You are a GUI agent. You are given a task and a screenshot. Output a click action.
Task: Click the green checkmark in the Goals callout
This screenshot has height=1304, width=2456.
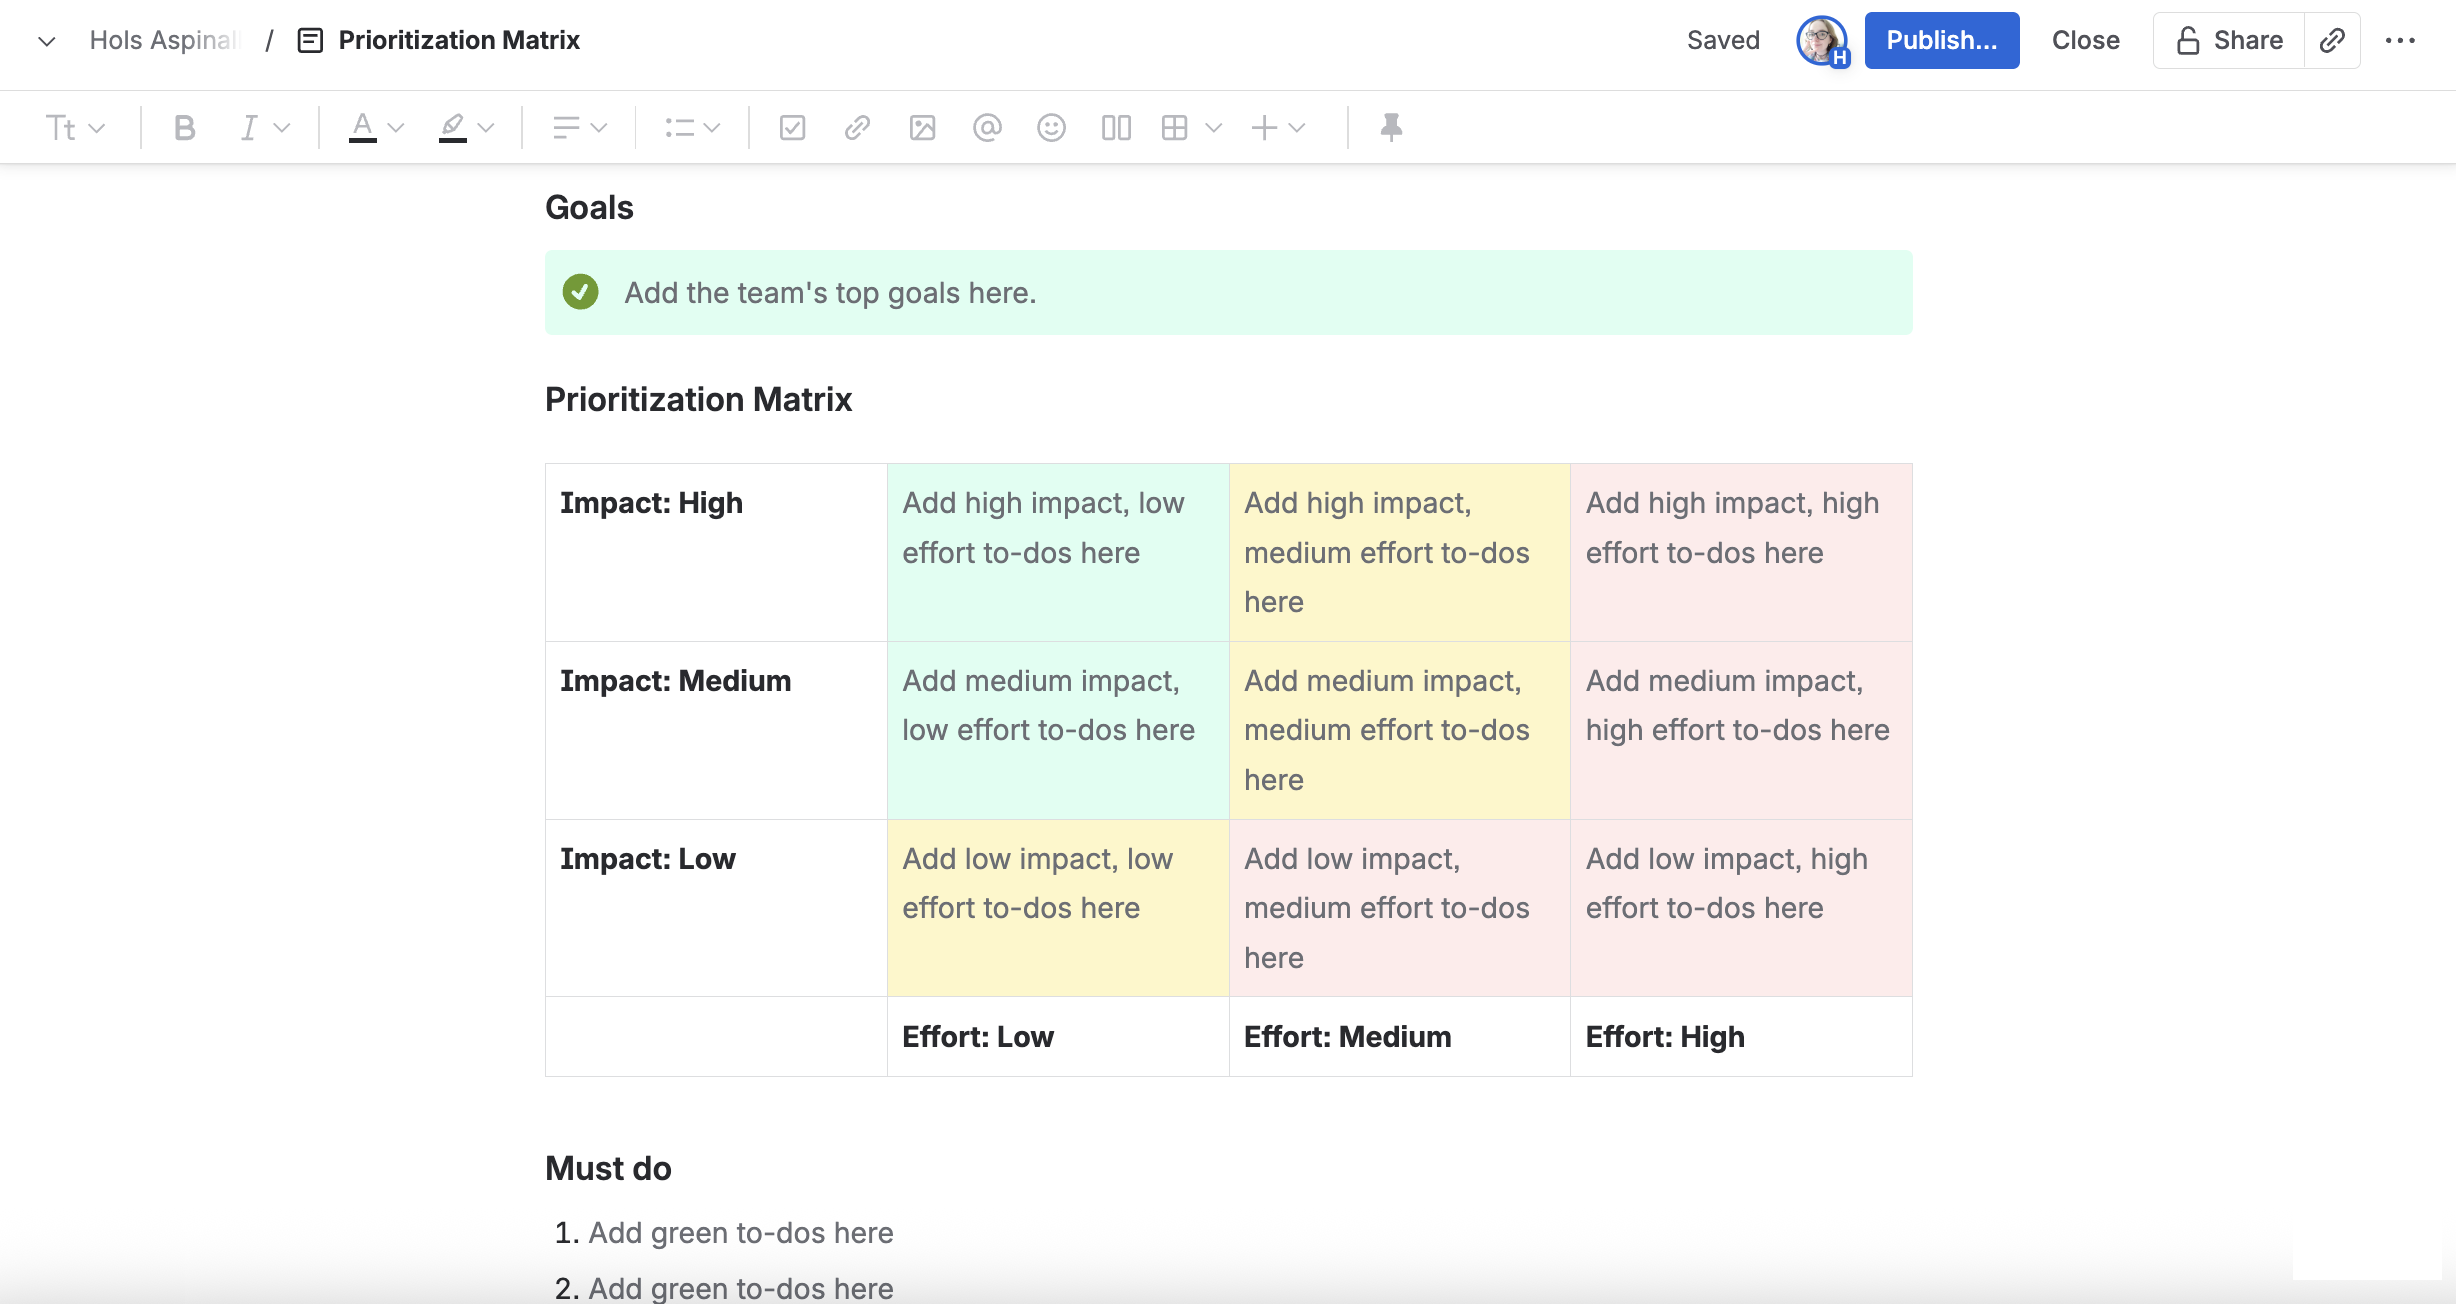pyautogui.click(x=581, y=292)
